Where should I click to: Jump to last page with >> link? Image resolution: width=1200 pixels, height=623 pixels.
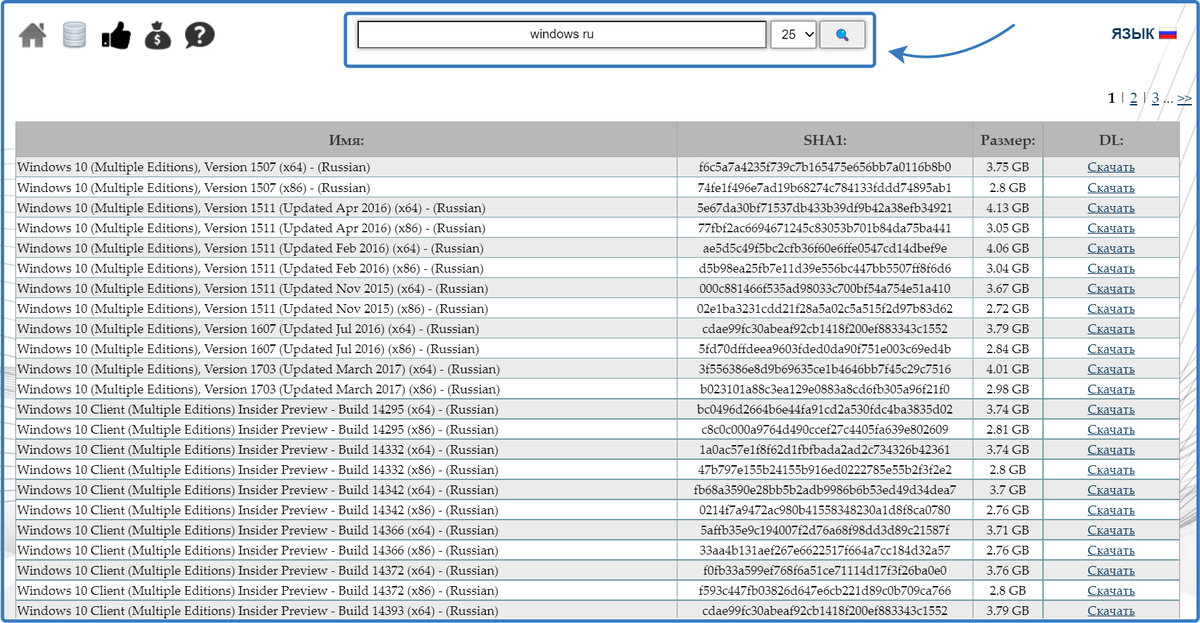1184,98
